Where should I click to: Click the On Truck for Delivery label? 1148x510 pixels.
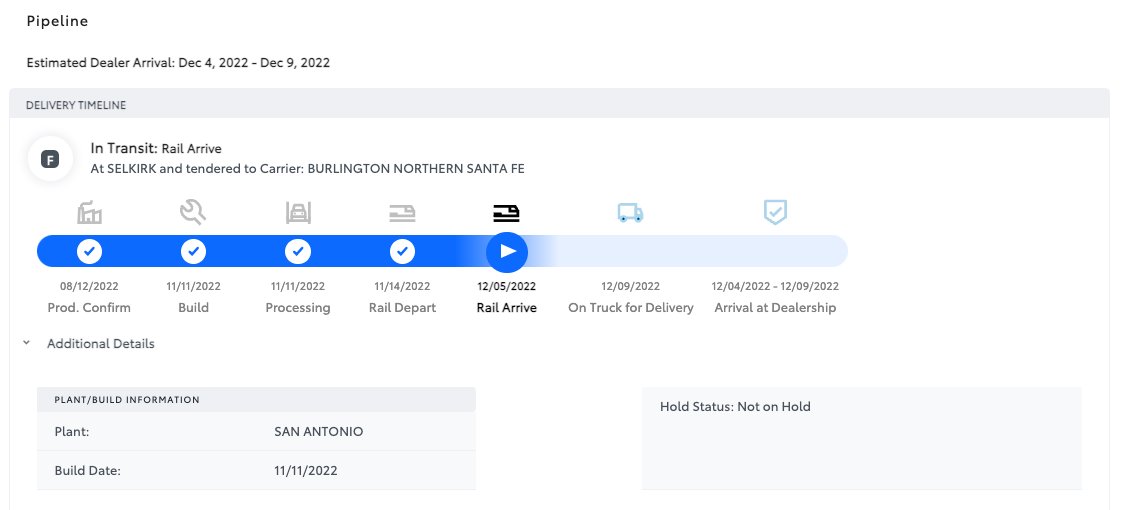pyautogui.click(x=630, y=308)
